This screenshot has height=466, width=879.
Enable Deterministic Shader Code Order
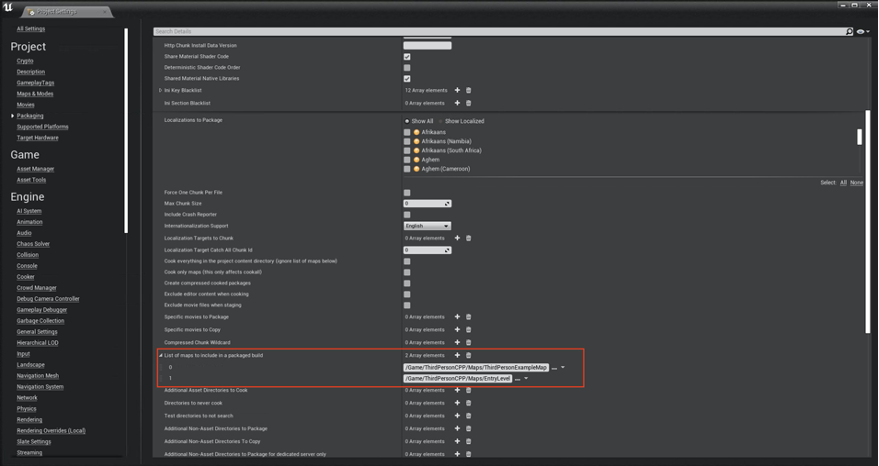(x=407, y=68)
